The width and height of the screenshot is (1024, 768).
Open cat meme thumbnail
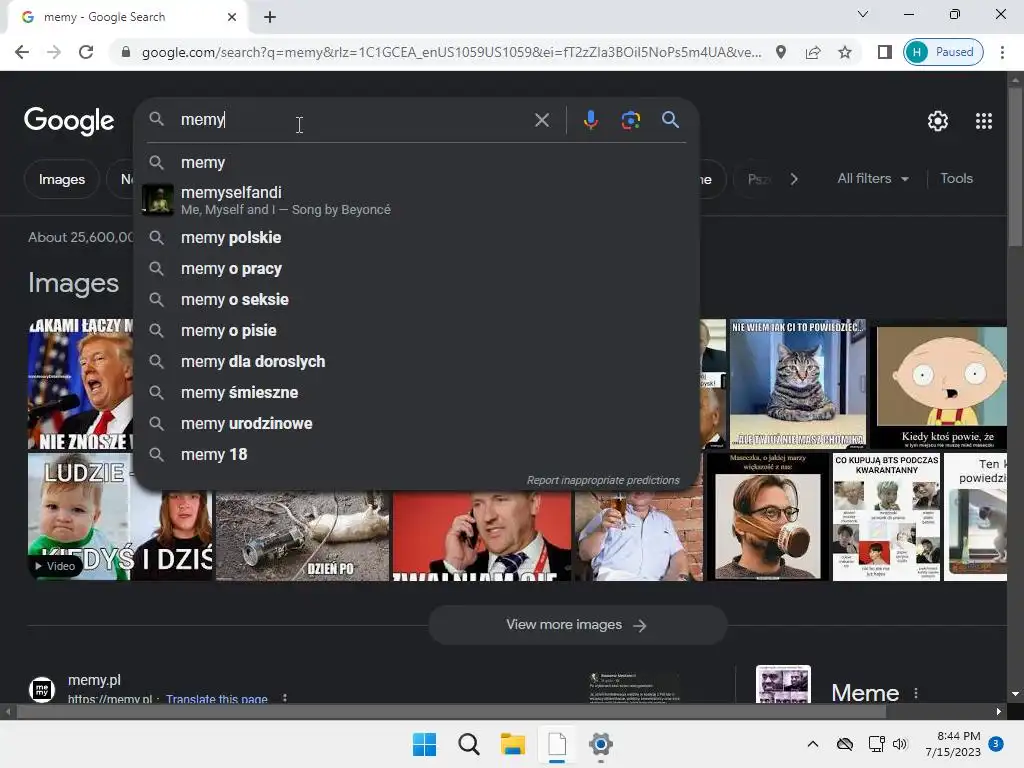(x=797, y=383)
